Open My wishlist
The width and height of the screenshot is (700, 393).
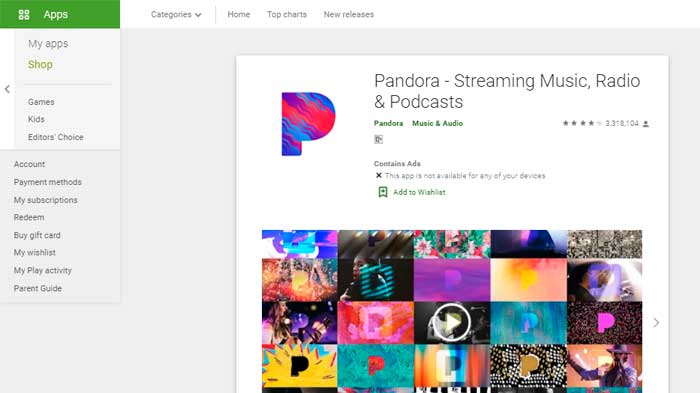click(35, 253)
